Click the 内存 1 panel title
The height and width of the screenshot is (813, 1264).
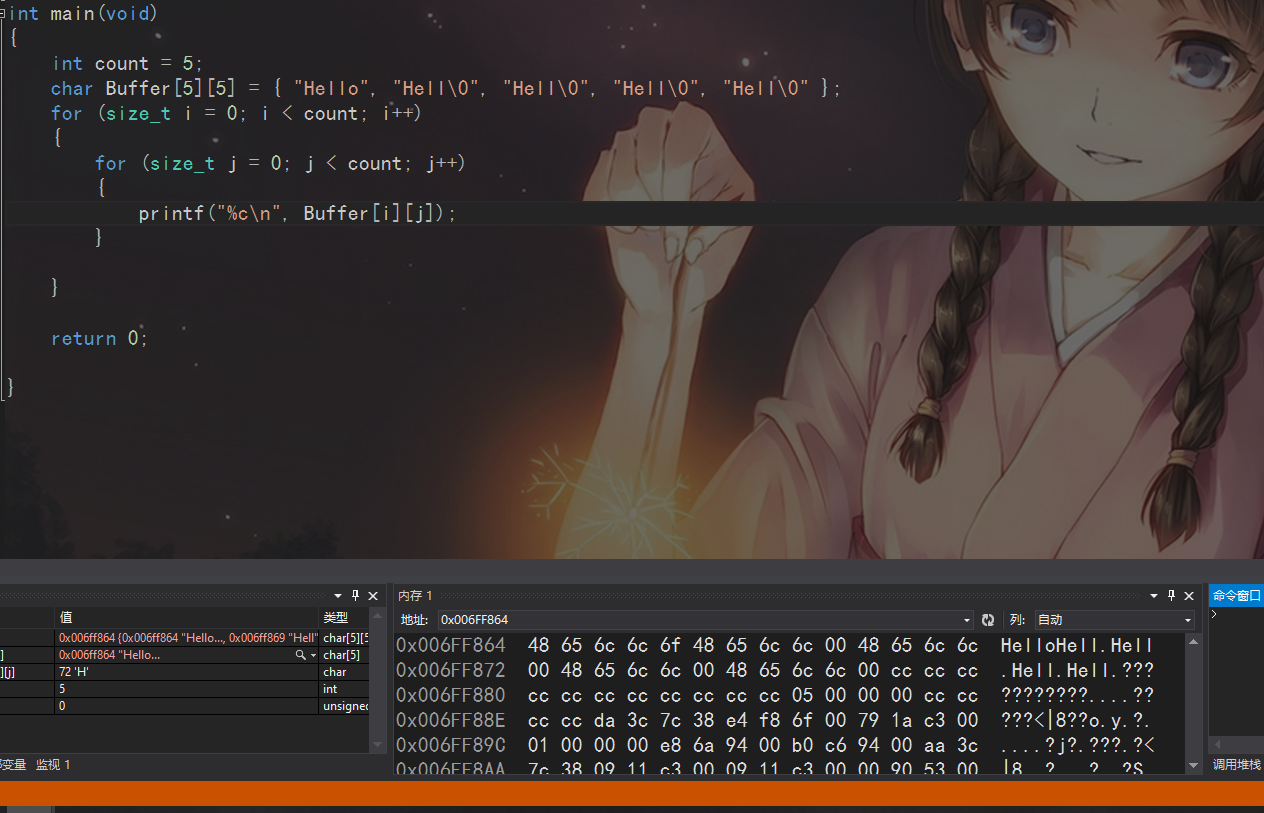(415, 596)
